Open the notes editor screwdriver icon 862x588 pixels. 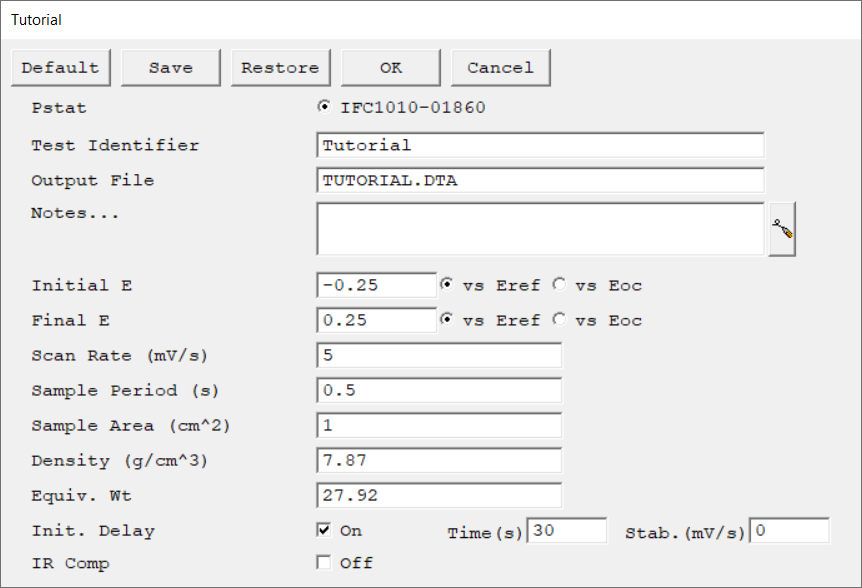click(782, 229)
